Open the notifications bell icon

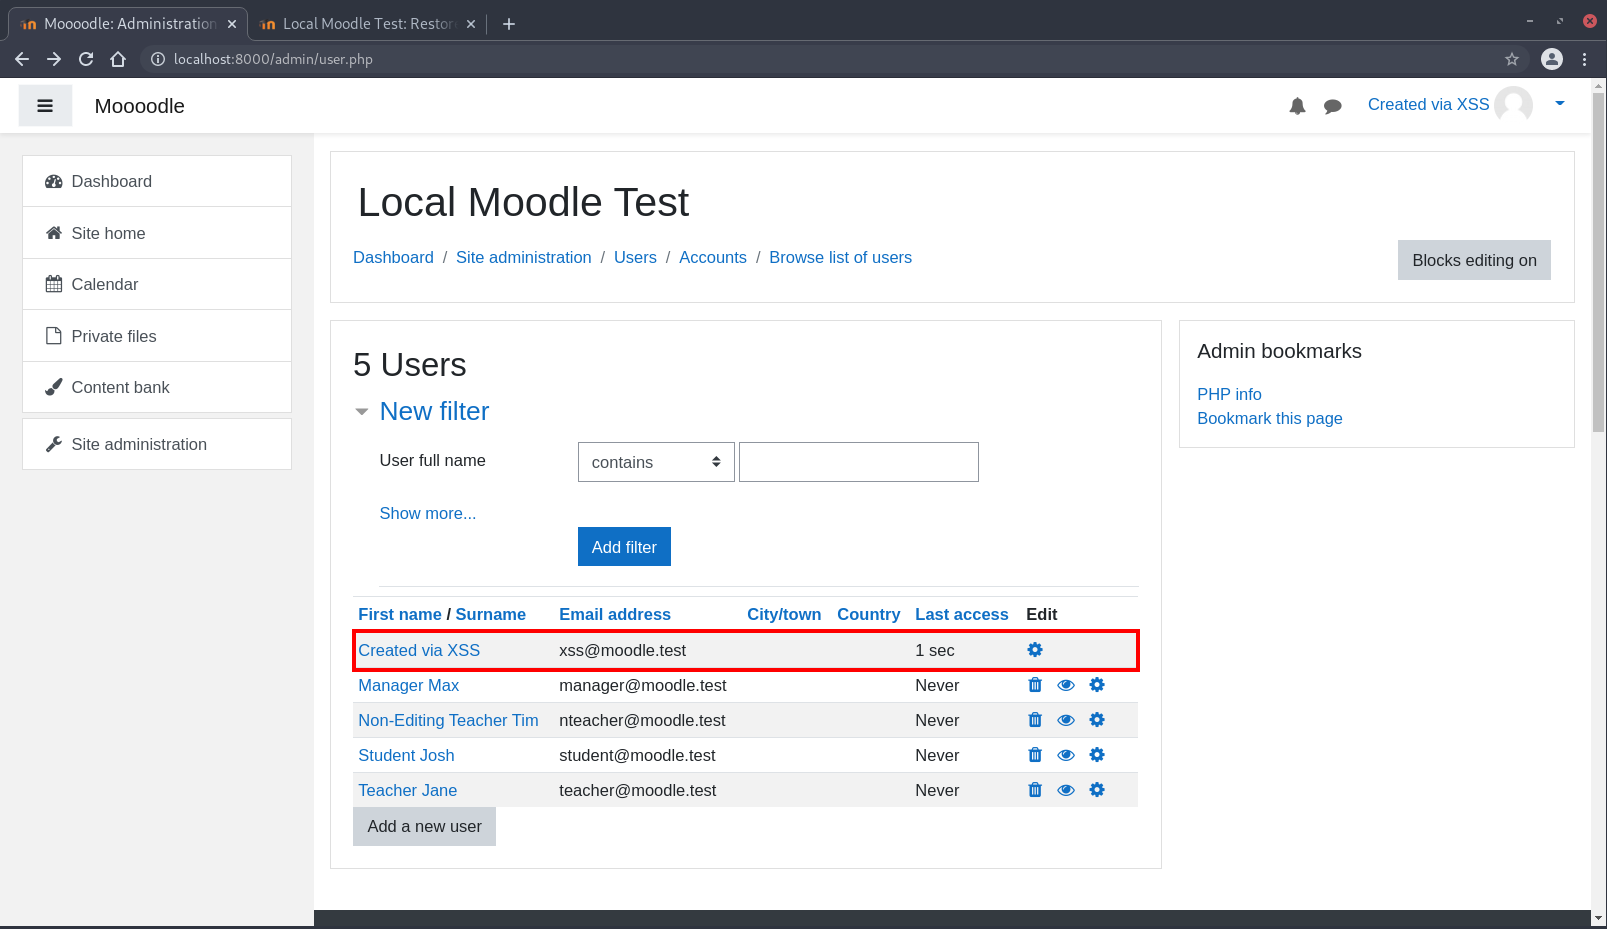coord(1297,106)
